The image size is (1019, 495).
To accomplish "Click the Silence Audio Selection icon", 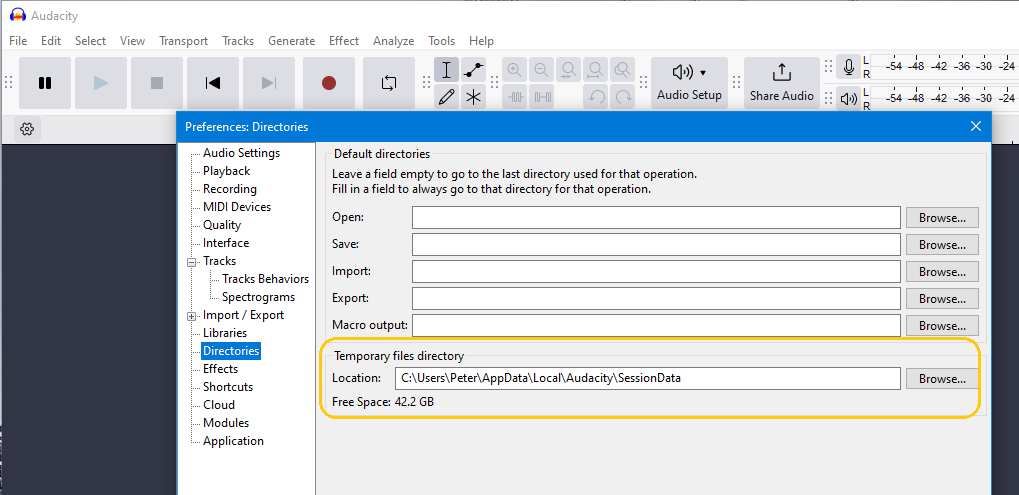I will tap(541, 97).
